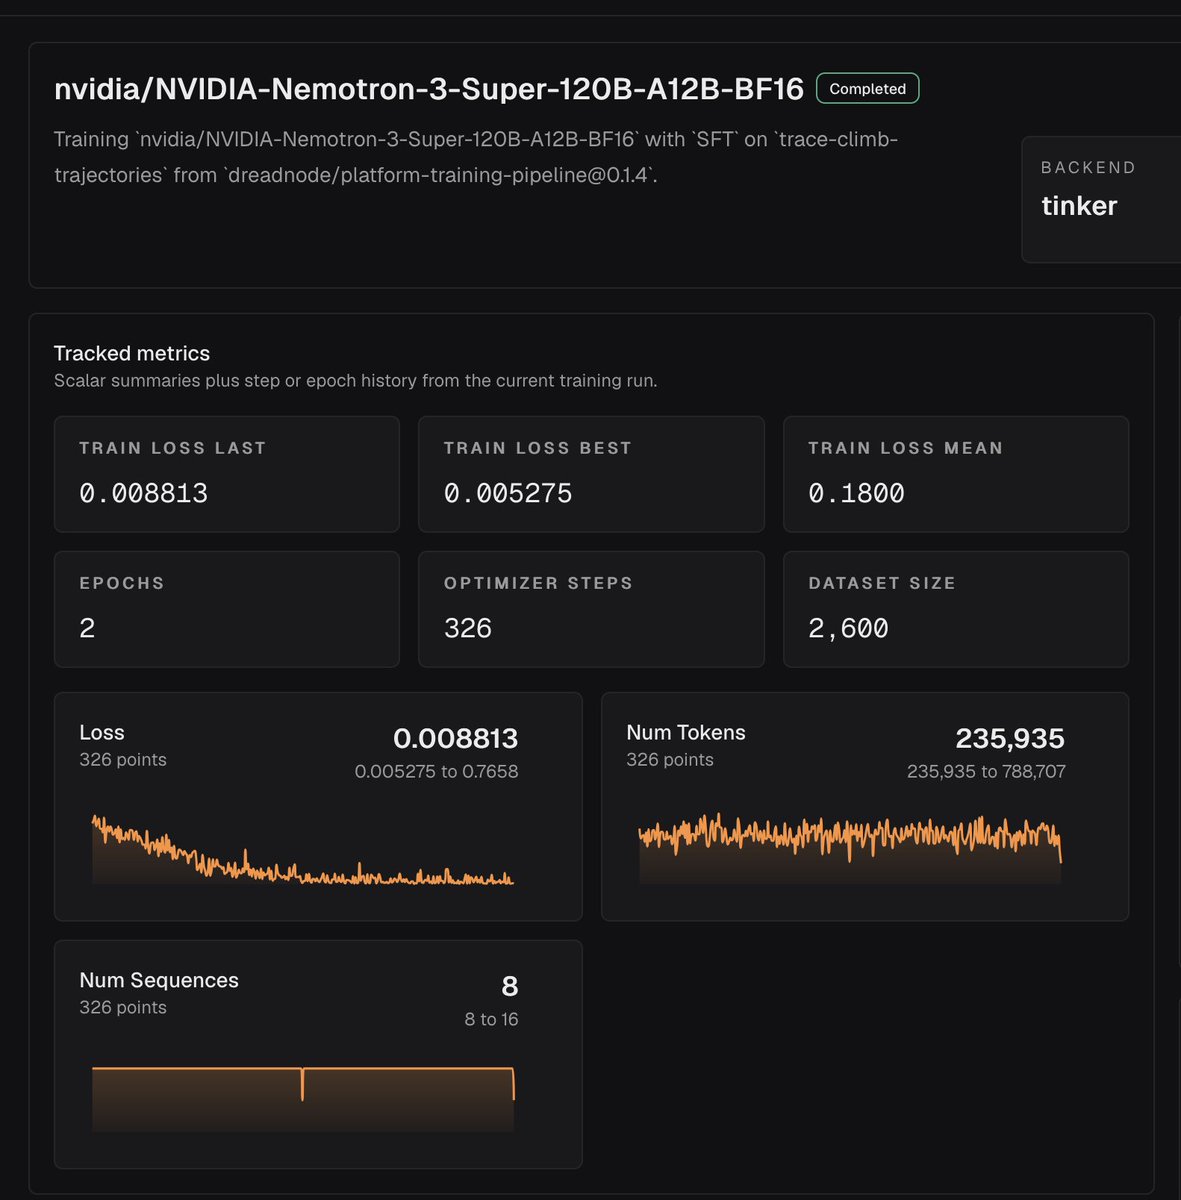Click the value 0.008813 under TRAIN LOSS LAST

click(143, 493)
